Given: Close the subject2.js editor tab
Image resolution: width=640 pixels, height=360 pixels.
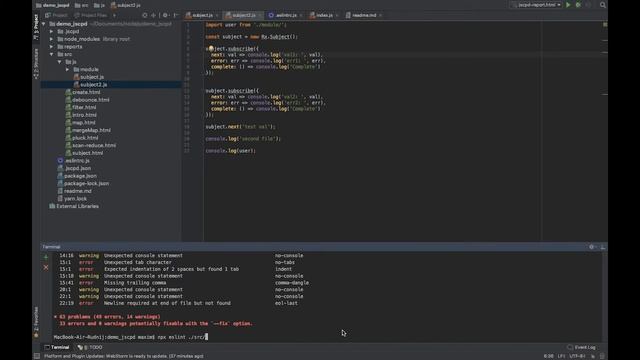Looking at the screenshot, I should point(260,16).
